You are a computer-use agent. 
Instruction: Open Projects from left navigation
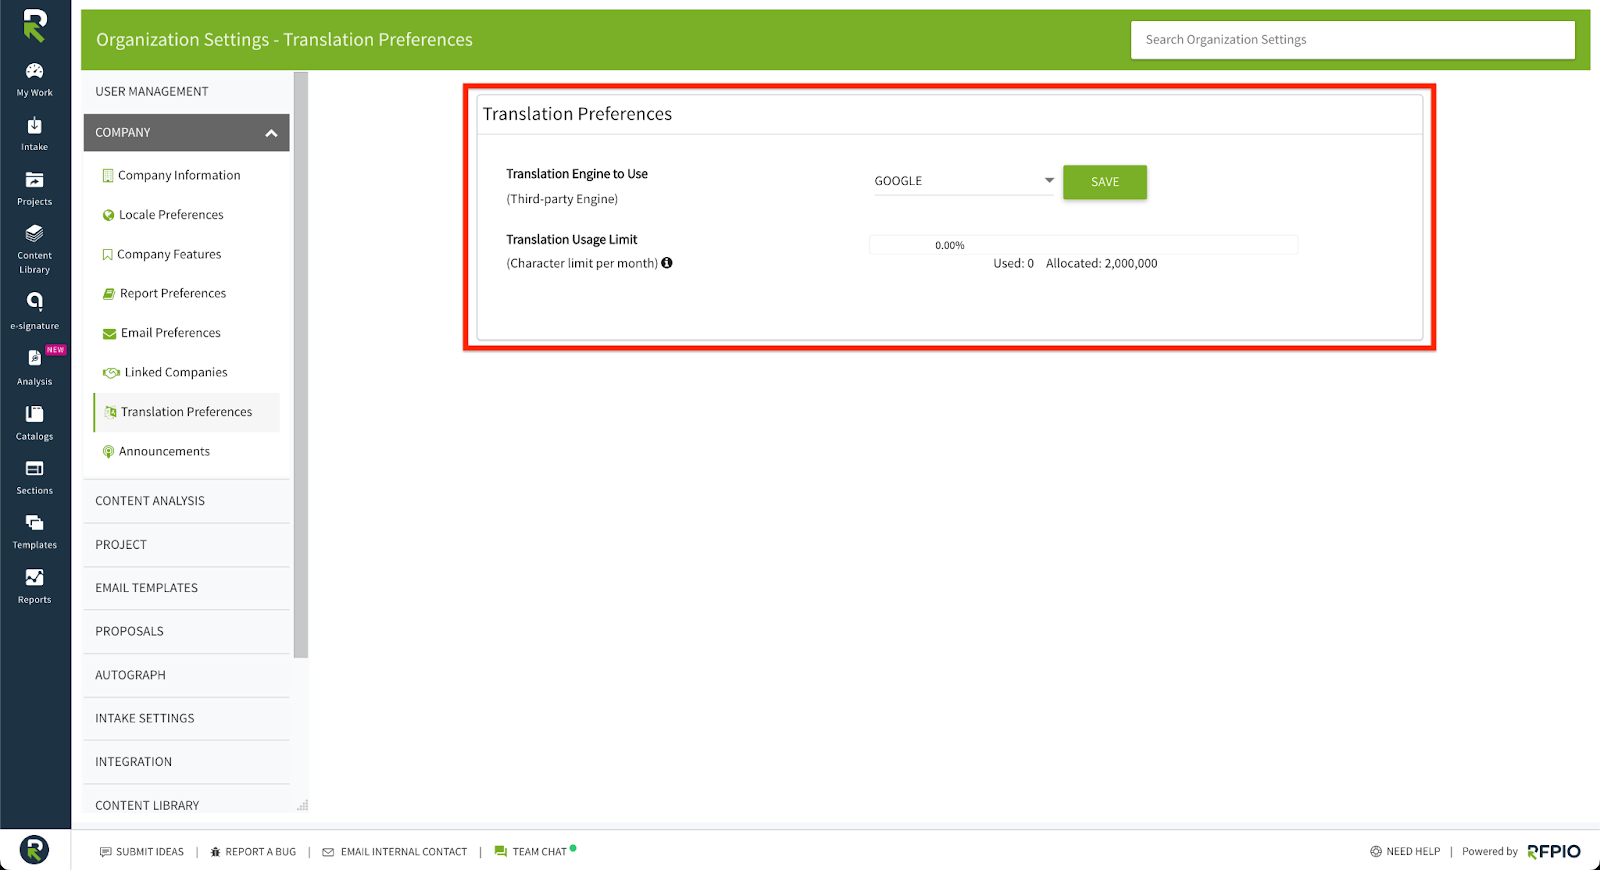click(x=35, y=189)
